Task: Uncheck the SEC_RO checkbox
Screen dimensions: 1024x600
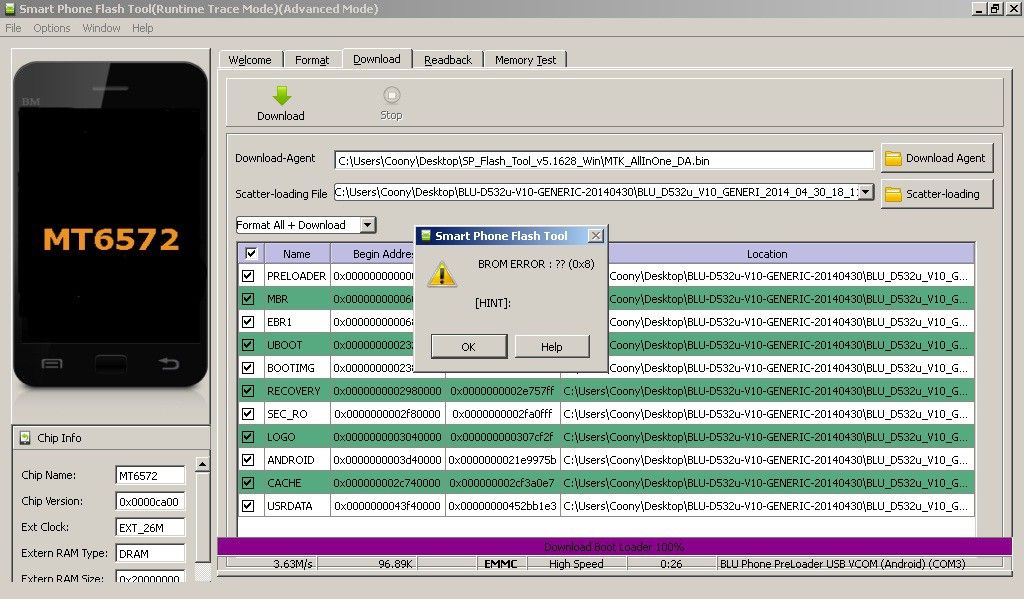Action: point(248,413)
